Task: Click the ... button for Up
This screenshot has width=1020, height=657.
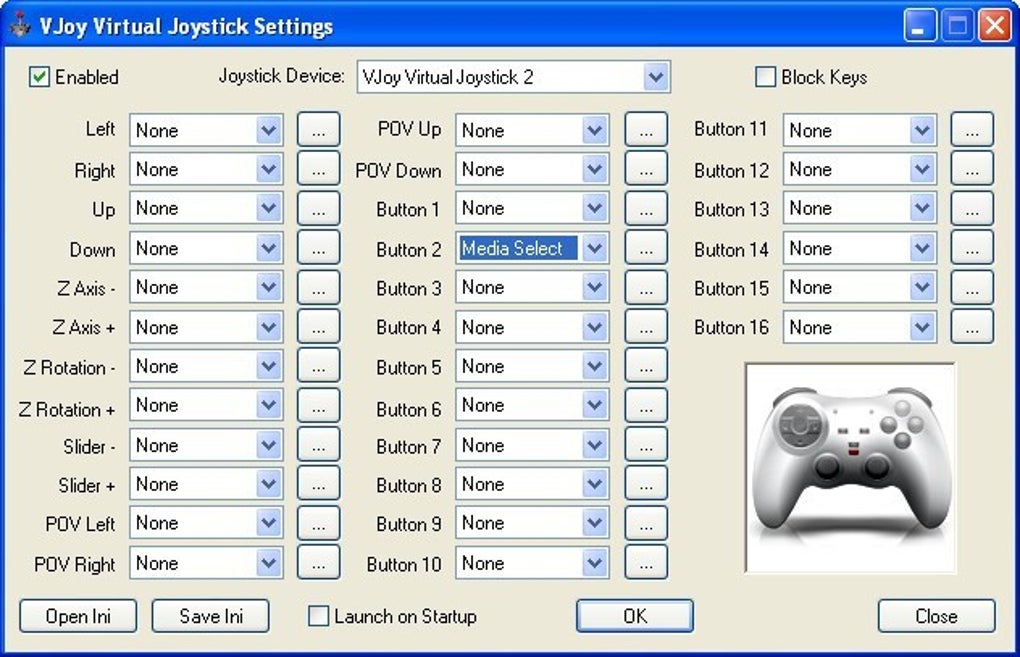Action: click(319, 208)
